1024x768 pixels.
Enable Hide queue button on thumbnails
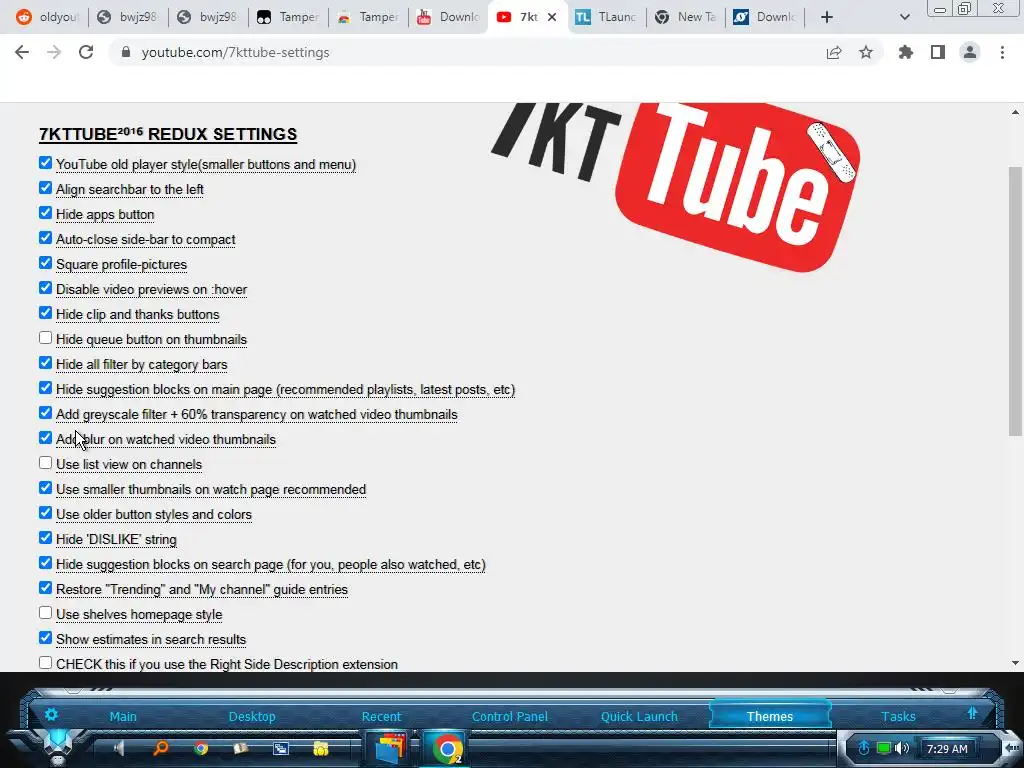pyautogui.click(x=45, y=338)
